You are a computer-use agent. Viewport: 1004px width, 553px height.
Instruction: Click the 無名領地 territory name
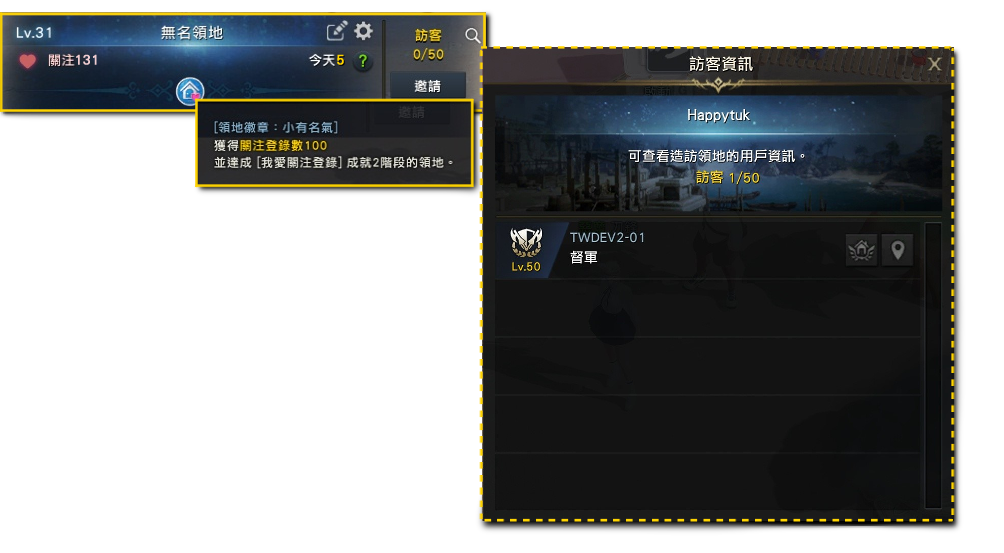tap(191, 33)
